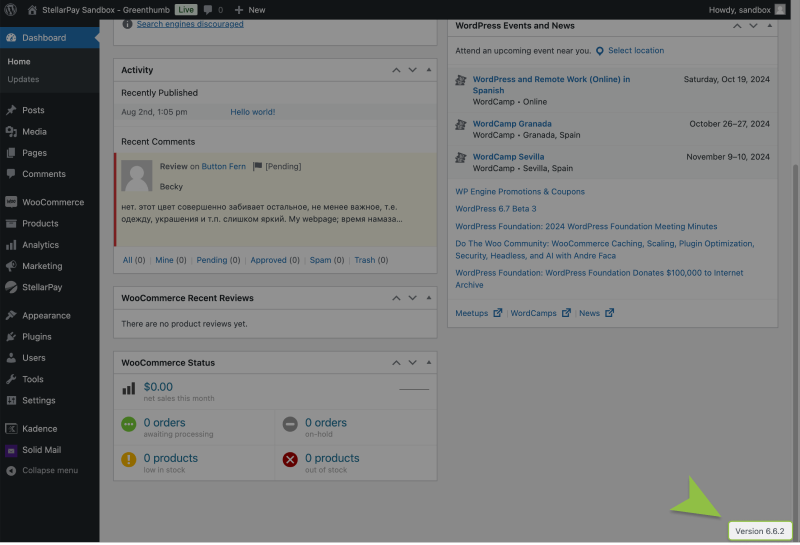Open the Posts menu item
This screenshot has width=800, height=545.
click(33, 110)
